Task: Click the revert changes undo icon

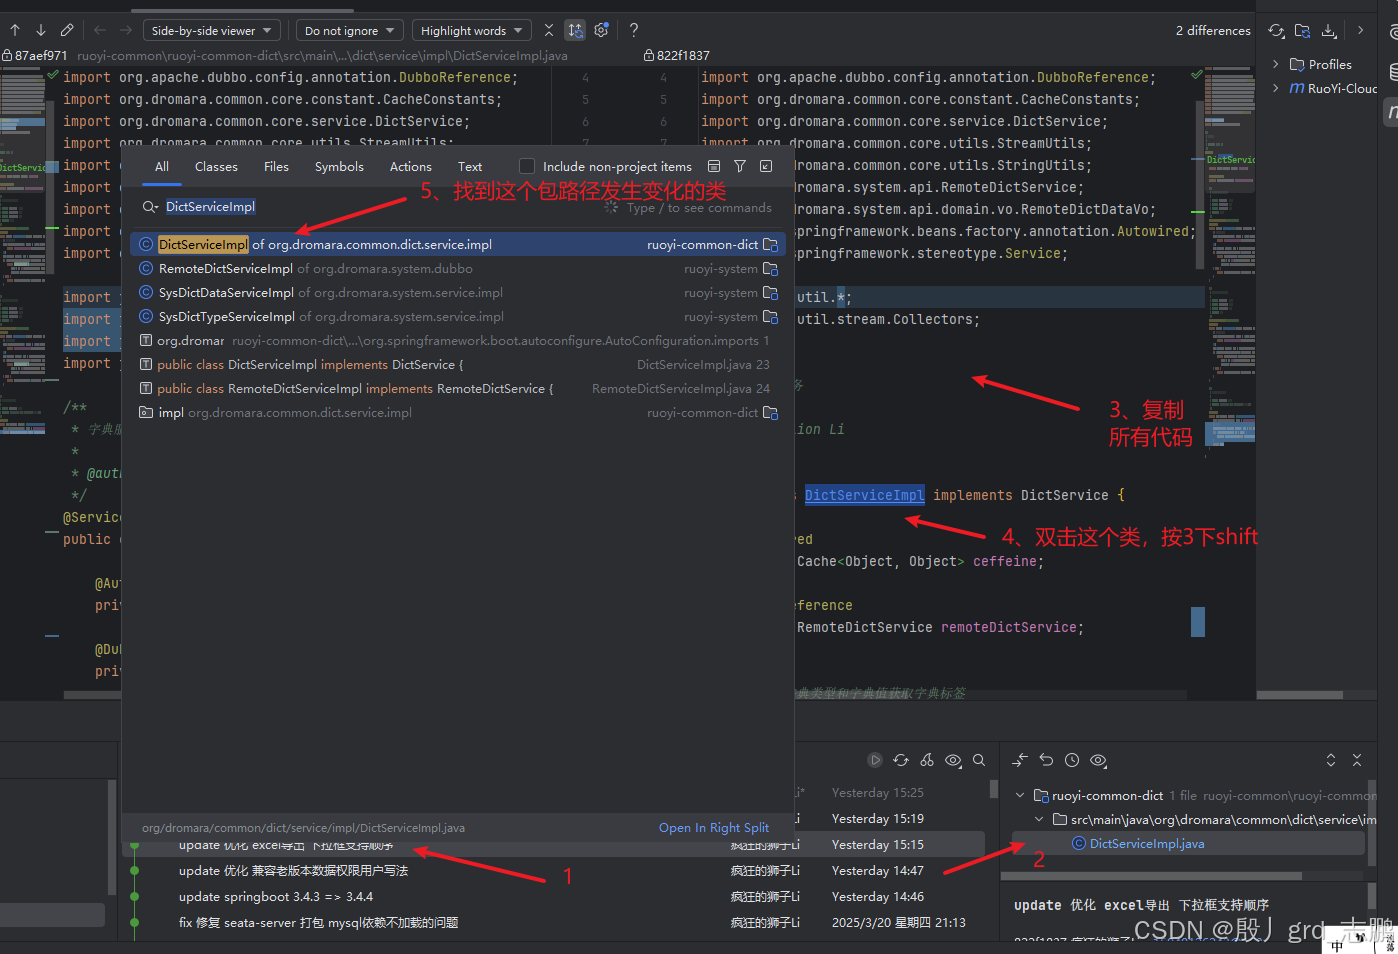Action: pyautogui.click(x=1046, y=760)
